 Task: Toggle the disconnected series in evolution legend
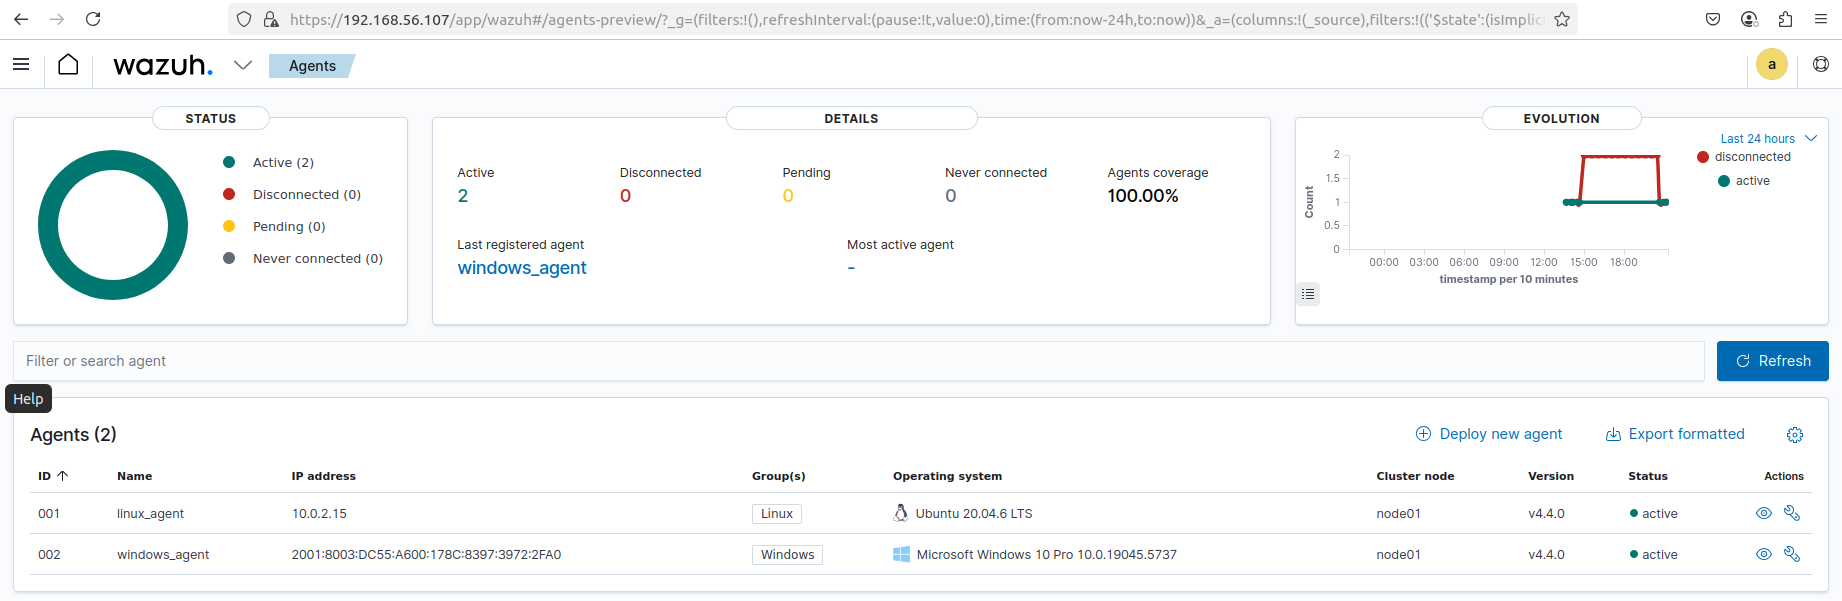[x=1744, y=157]
